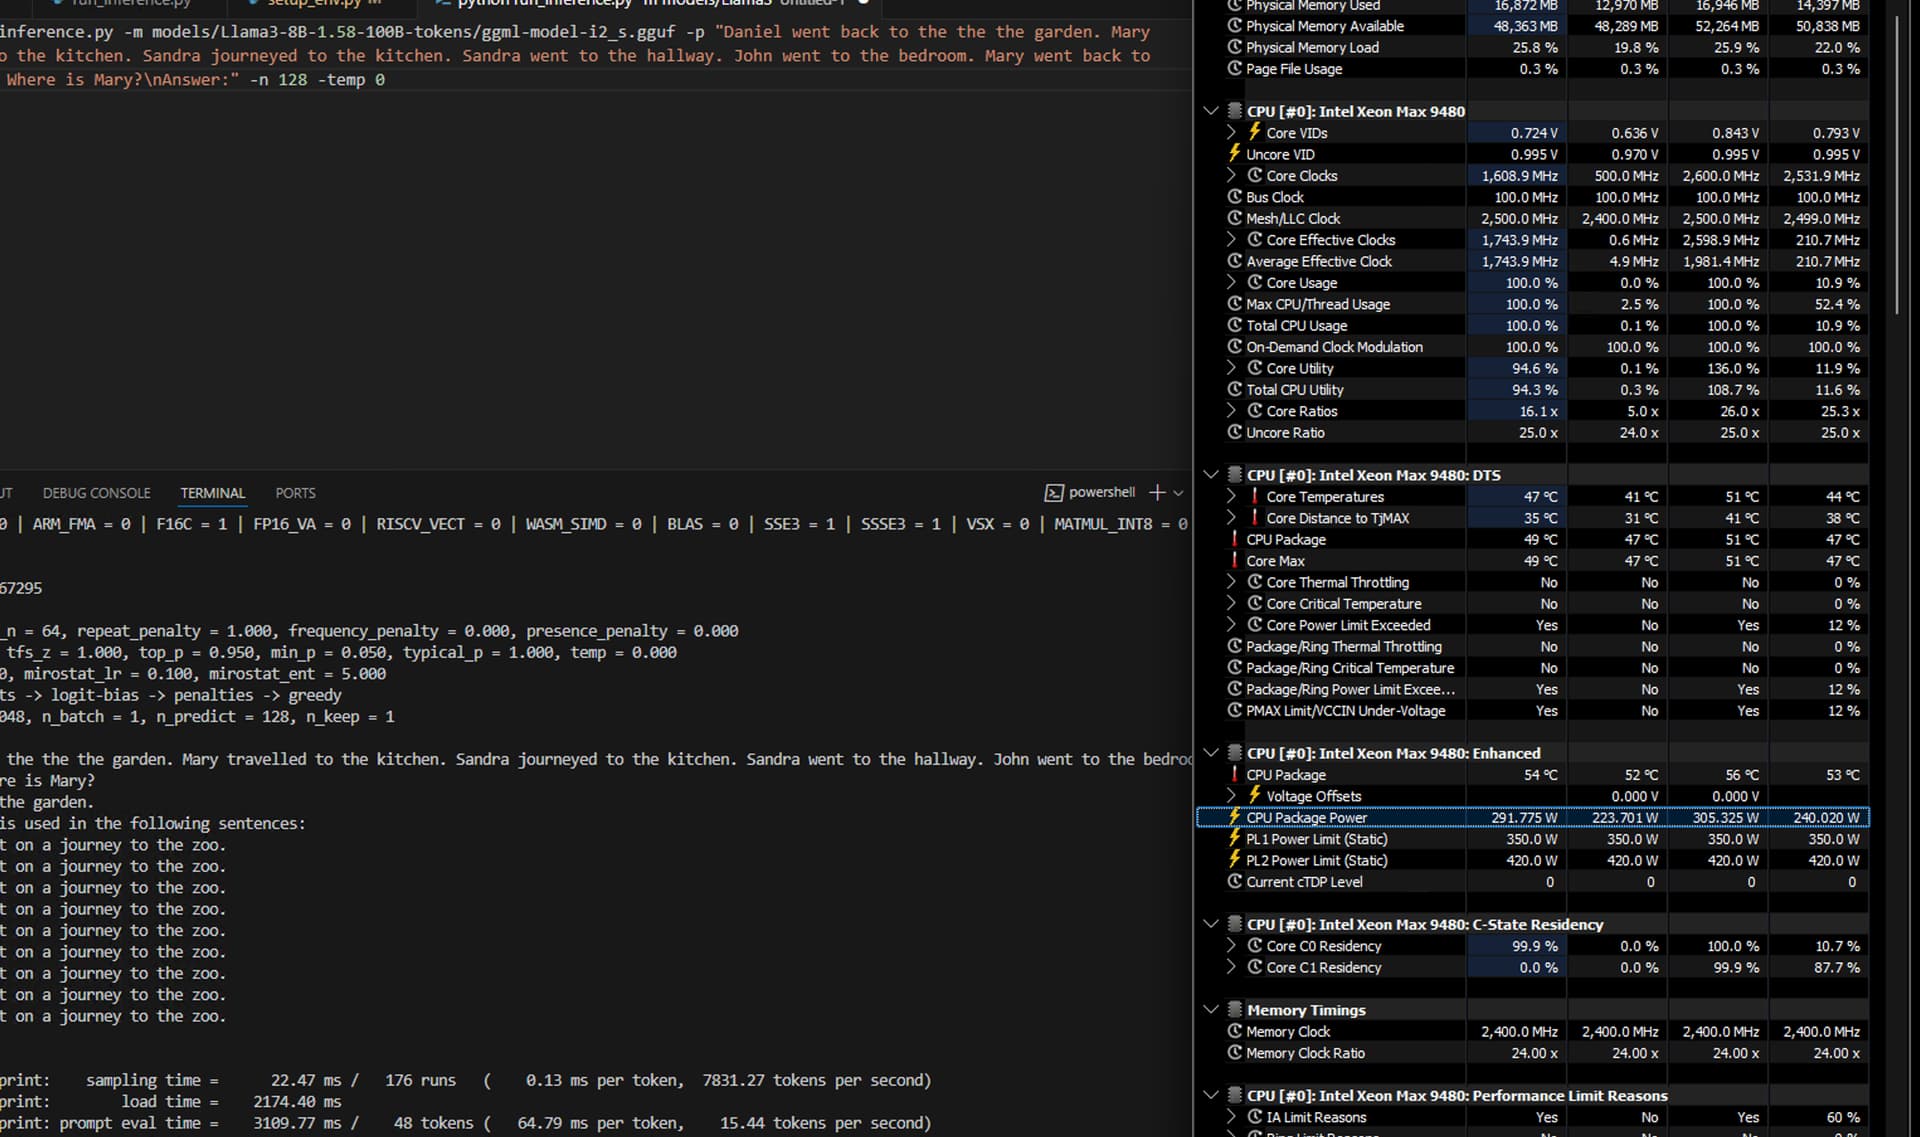Click the CPU Package thermometer icon in the DTS section

click(1235, 539)
